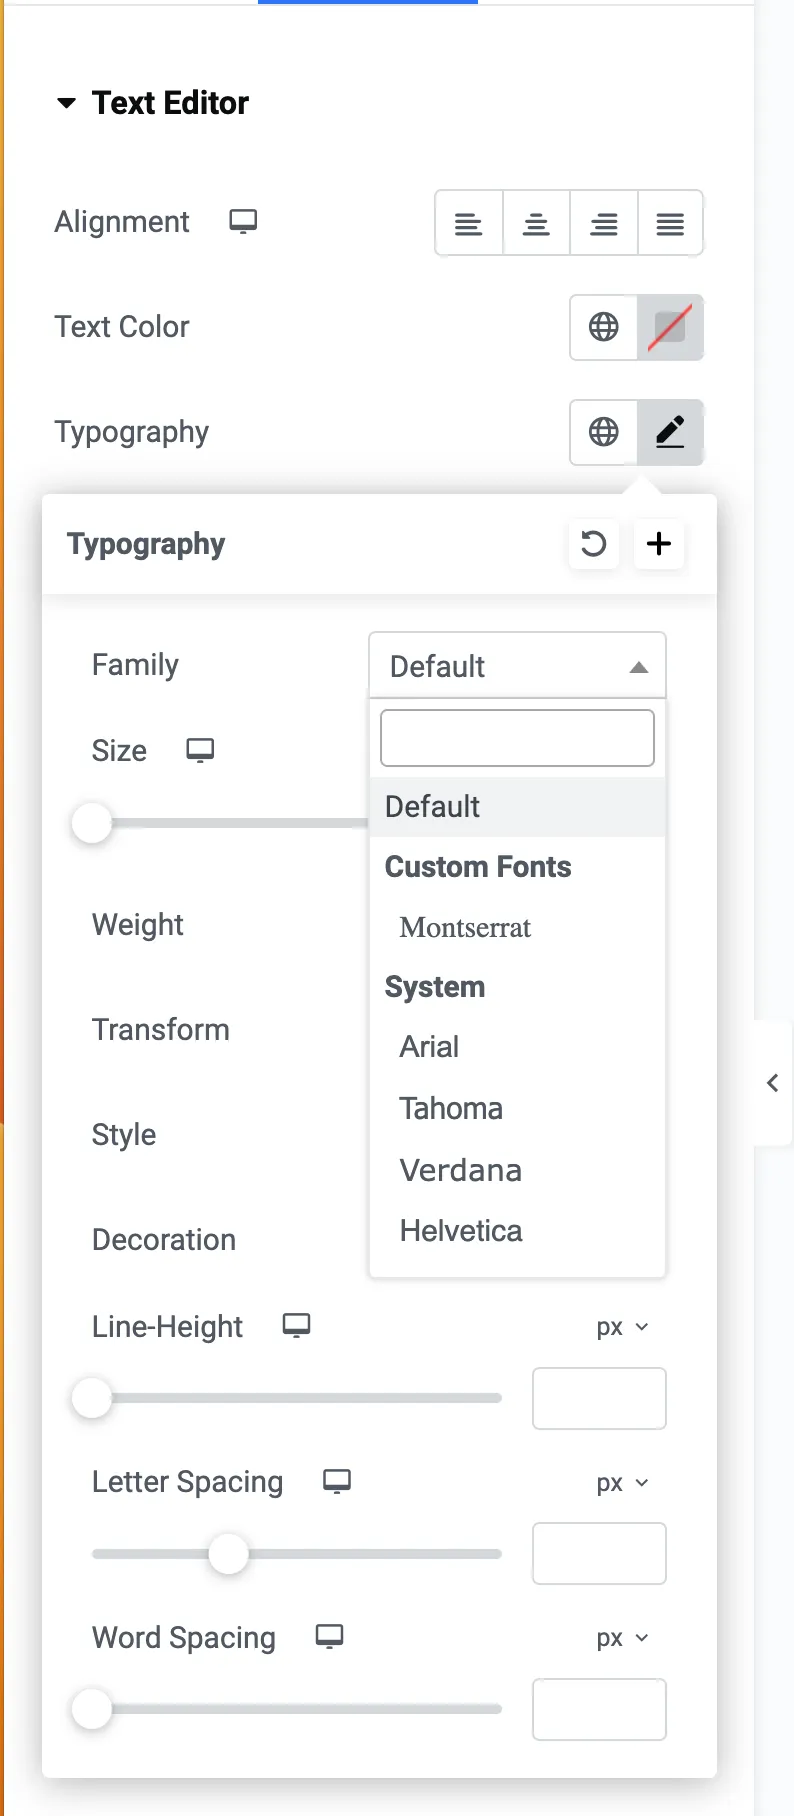
Task: Open the Line-Height px unit dropdown
Action: pos(621,1327)
